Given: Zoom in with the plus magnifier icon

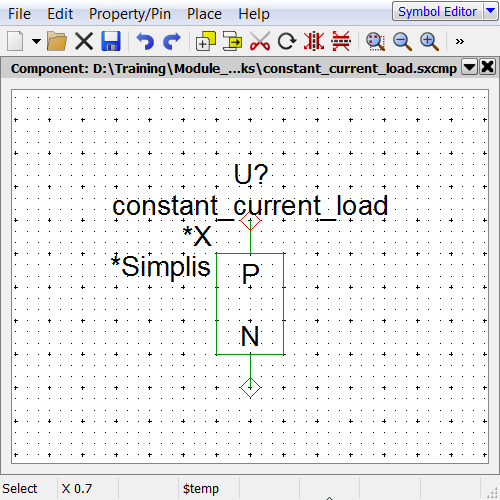Looking at the screenshot, I should pyautogui.click(x=429, y=41).
